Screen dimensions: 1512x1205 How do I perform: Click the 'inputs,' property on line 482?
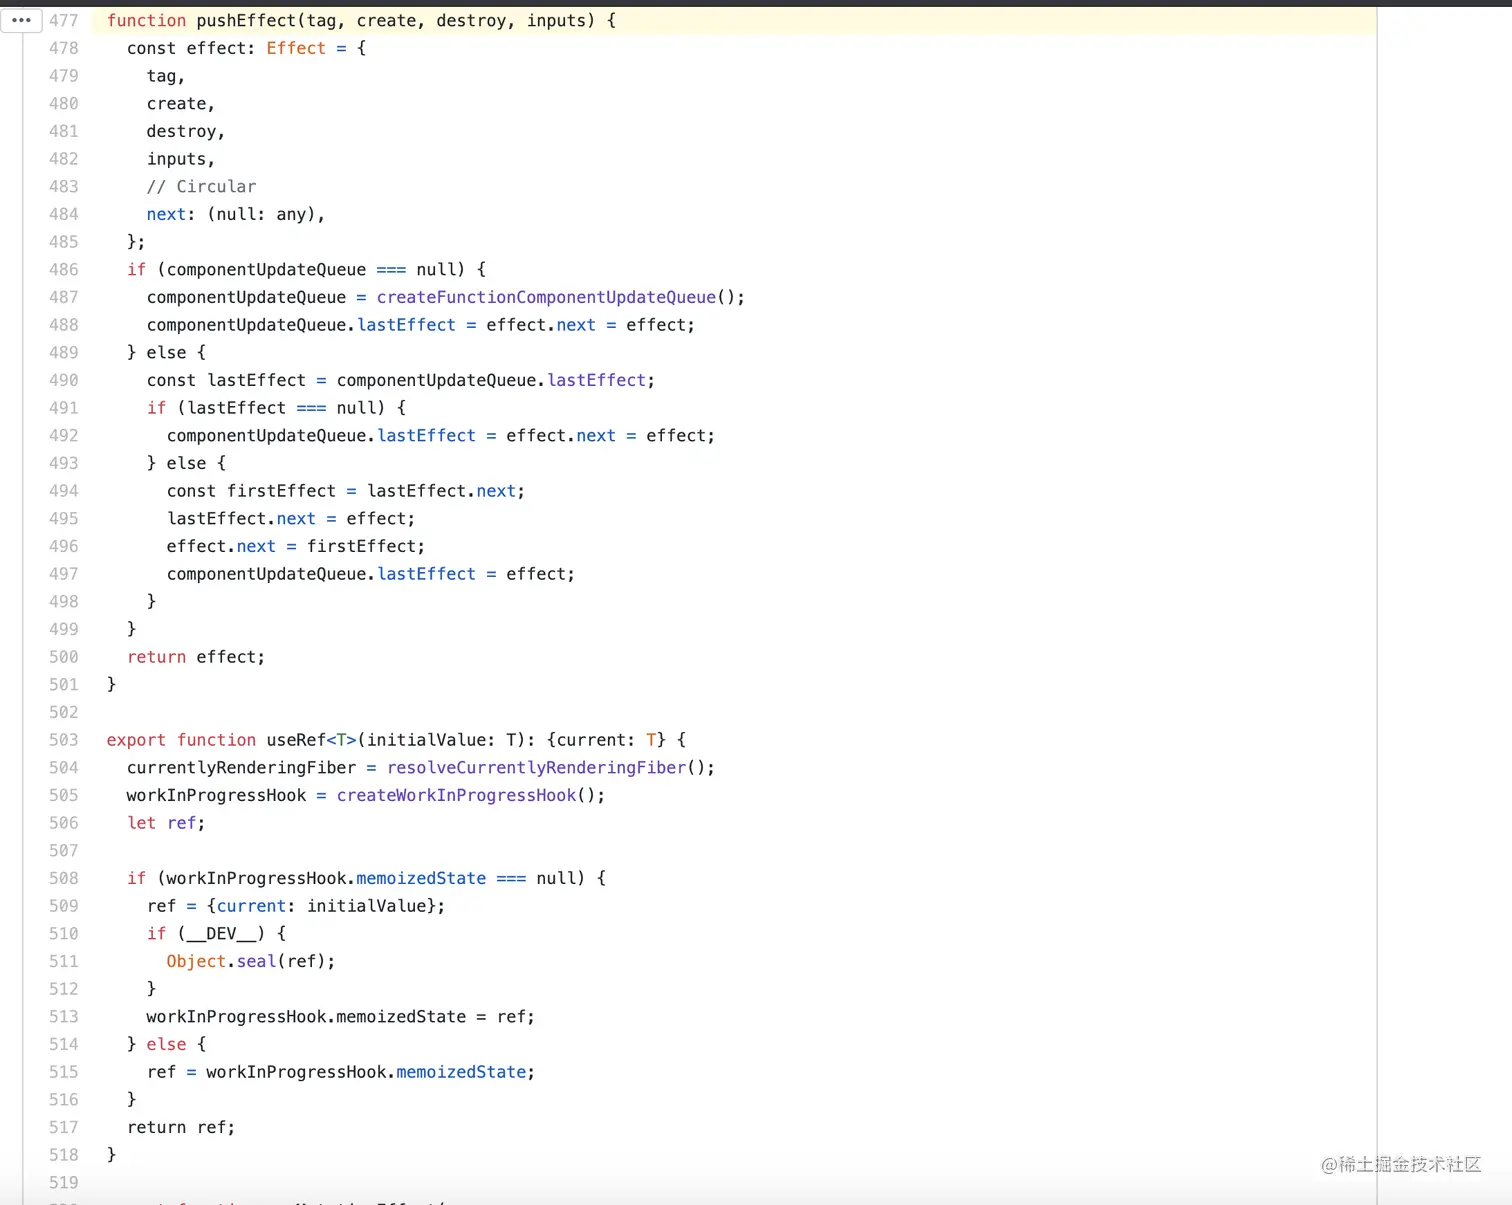[181, 159]
